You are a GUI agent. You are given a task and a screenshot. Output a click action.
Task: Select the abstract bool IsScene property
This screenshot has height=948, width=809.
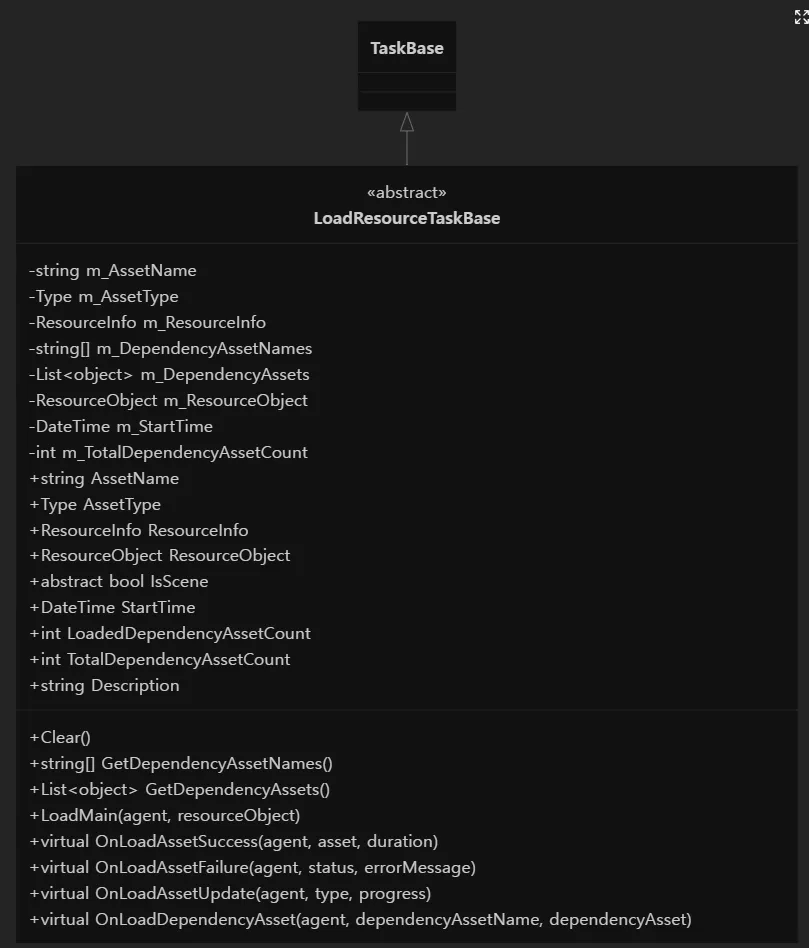tap(119, 581)
